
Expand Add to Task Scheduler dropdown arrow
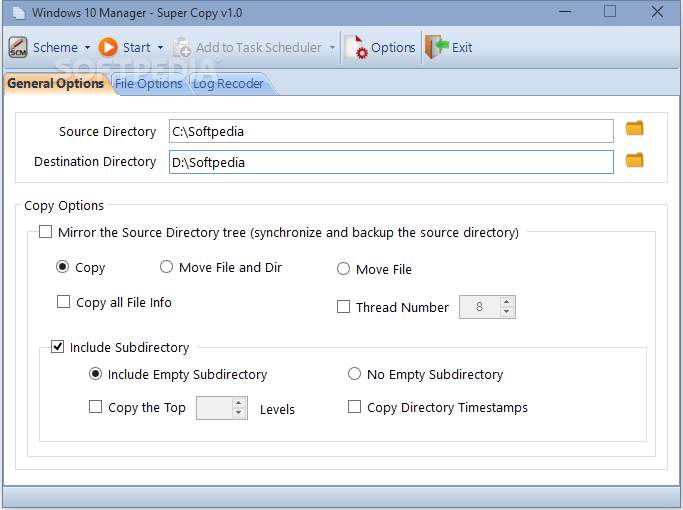[332, 47]
